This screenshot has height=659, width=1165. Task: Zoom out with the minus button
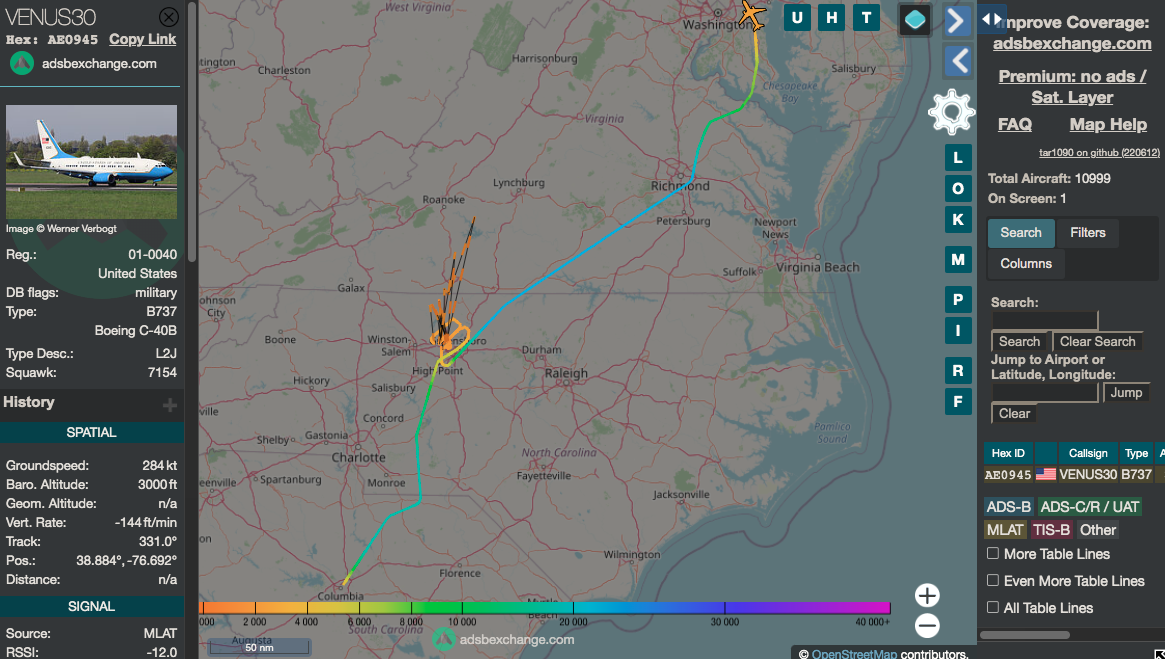coord(927,626)
